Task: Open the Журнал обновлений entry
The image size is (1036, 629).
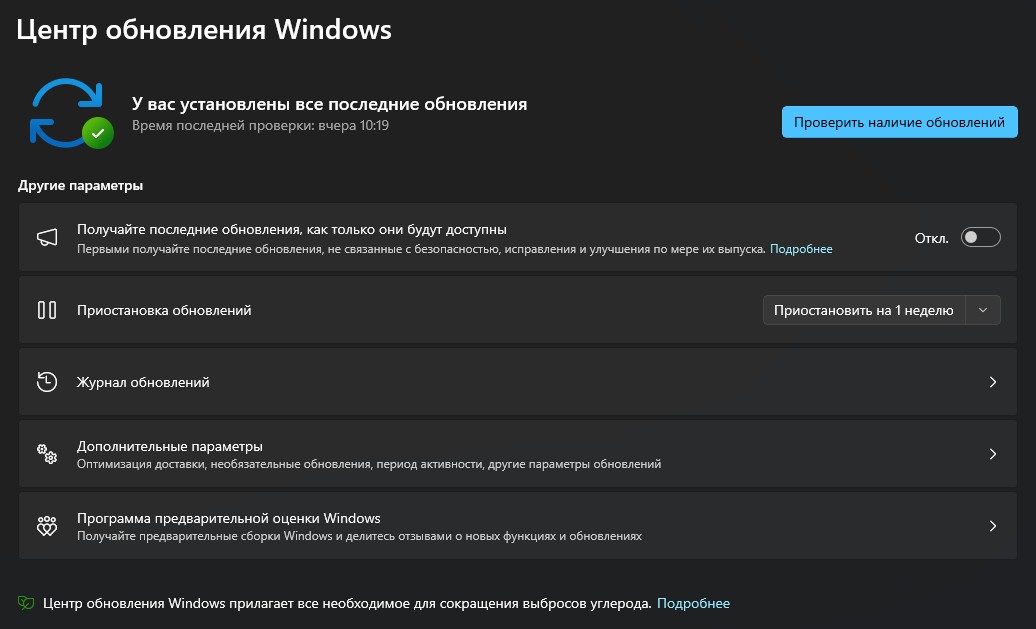Action: (143, 382)
